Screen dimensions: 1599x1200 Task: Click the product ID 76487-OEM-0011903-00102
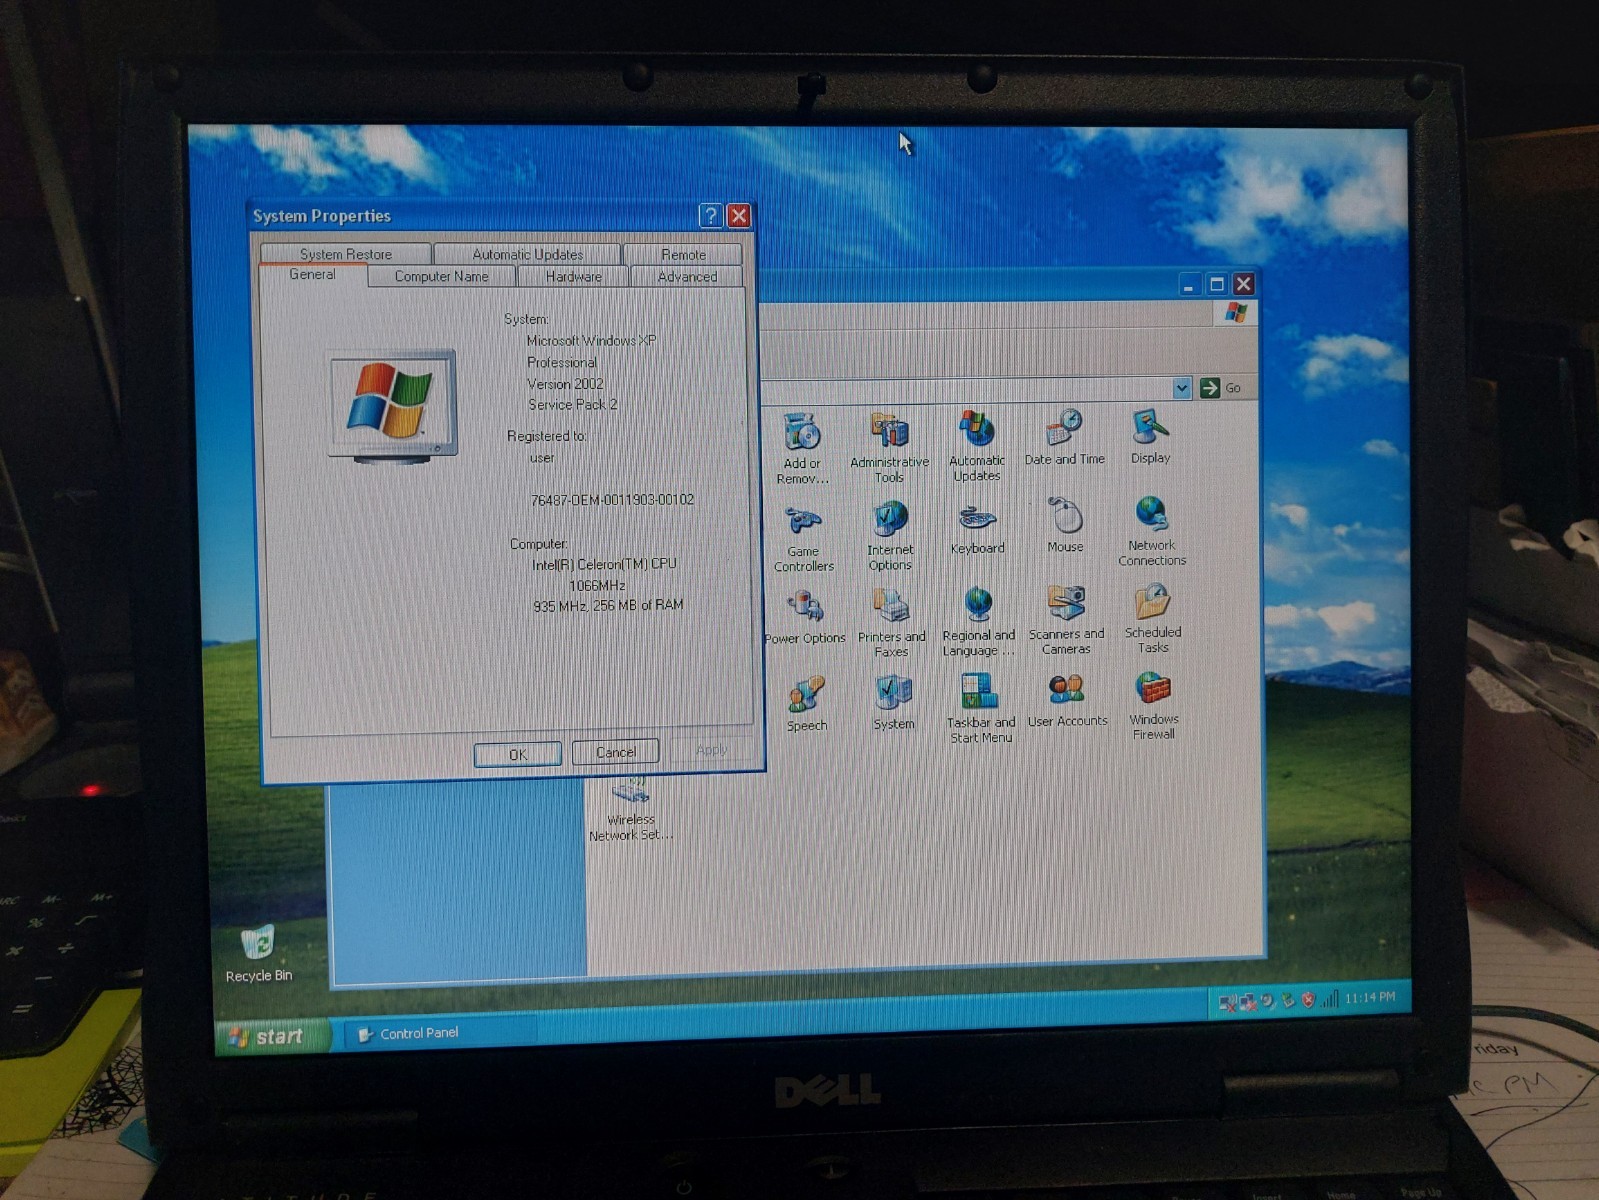coord(612,499)
